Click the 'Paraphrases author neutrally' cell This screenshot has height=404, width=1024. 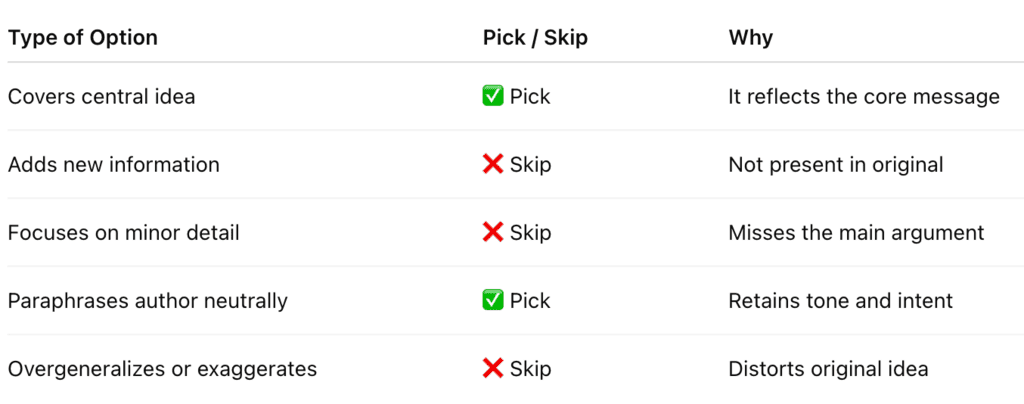coord(148,301)
